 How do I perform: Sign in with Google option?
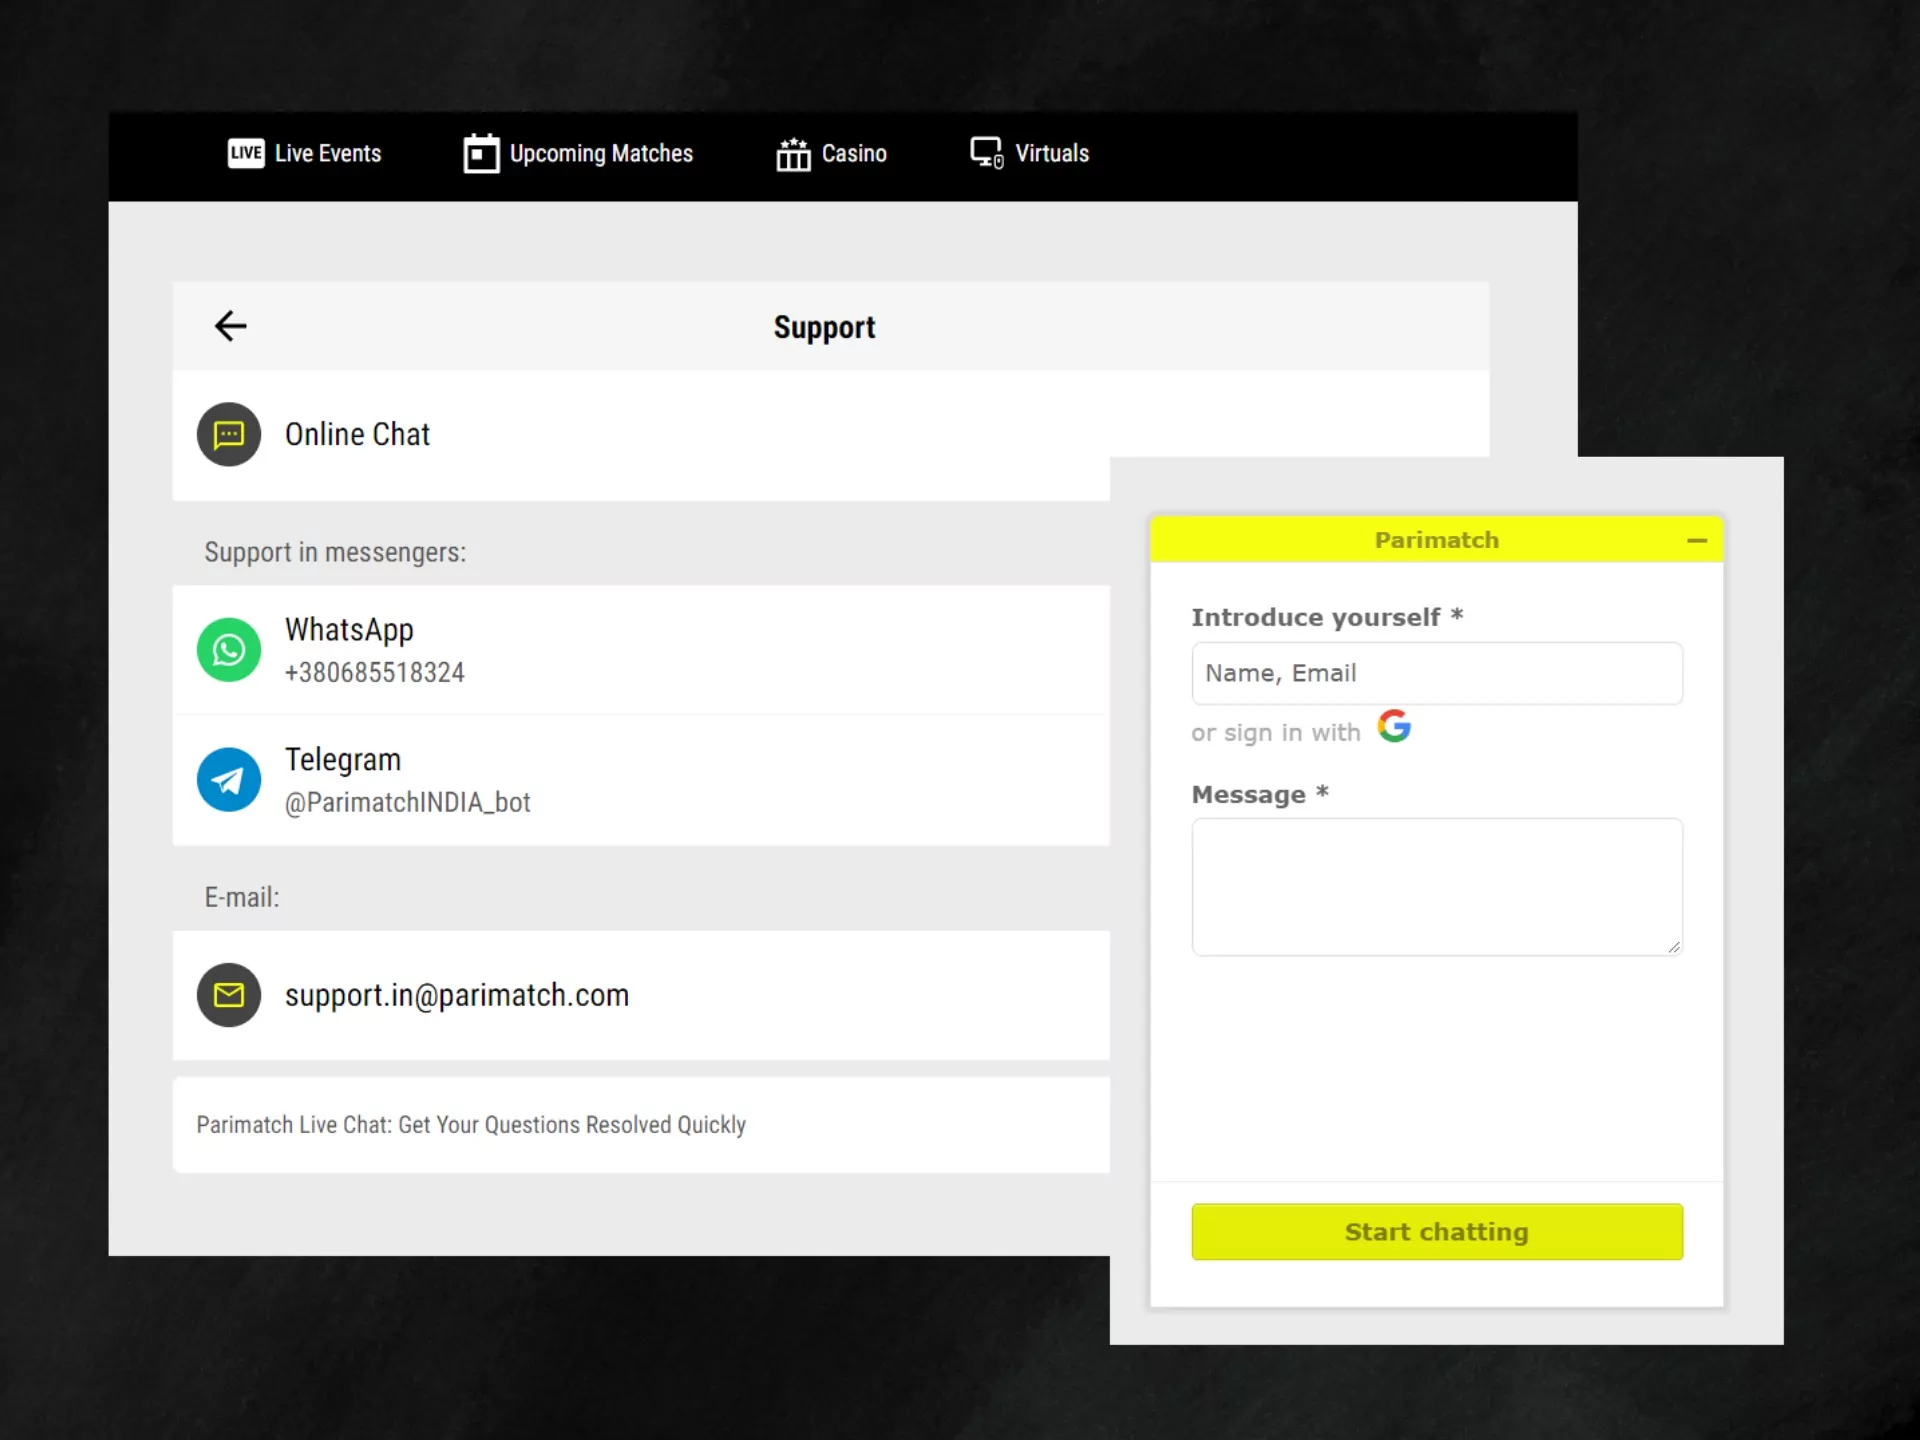coord(1392,731)
